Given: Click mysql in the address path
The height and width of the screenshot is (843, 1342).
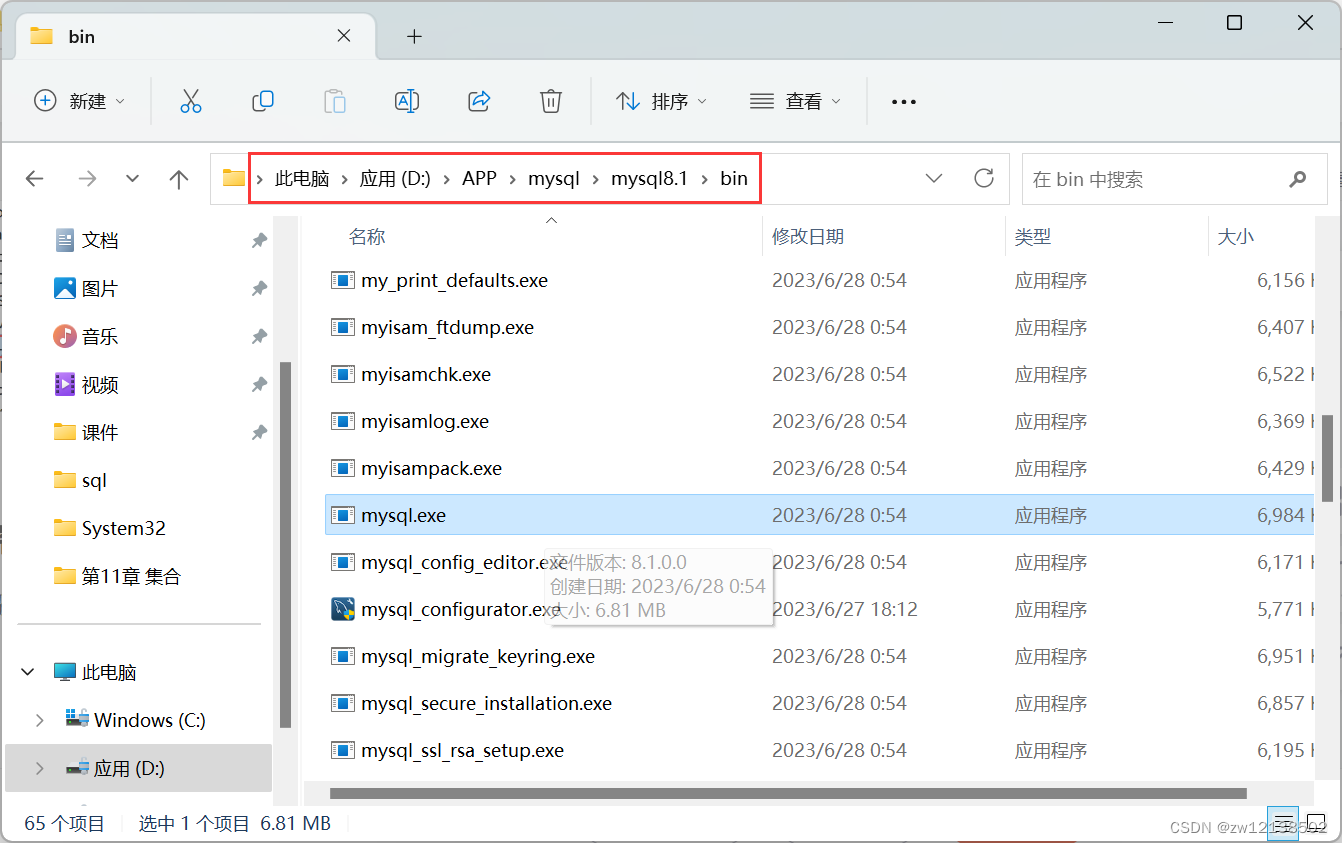Looking at the screenshot, I should [x=554, y=179].
